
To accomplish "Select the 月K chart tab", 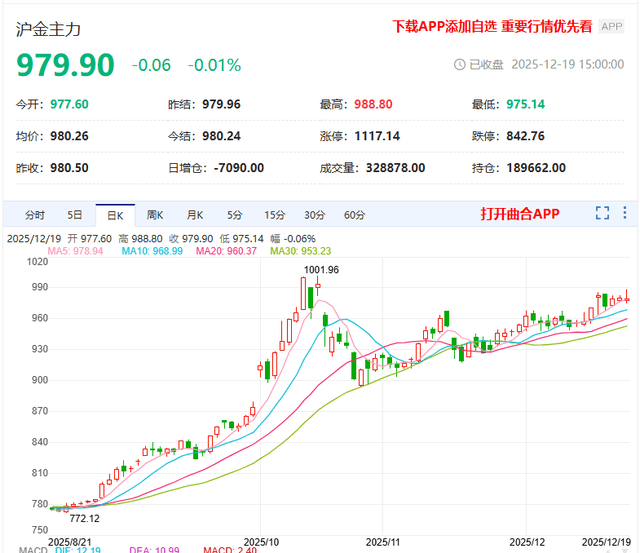I will click(195, 215).
